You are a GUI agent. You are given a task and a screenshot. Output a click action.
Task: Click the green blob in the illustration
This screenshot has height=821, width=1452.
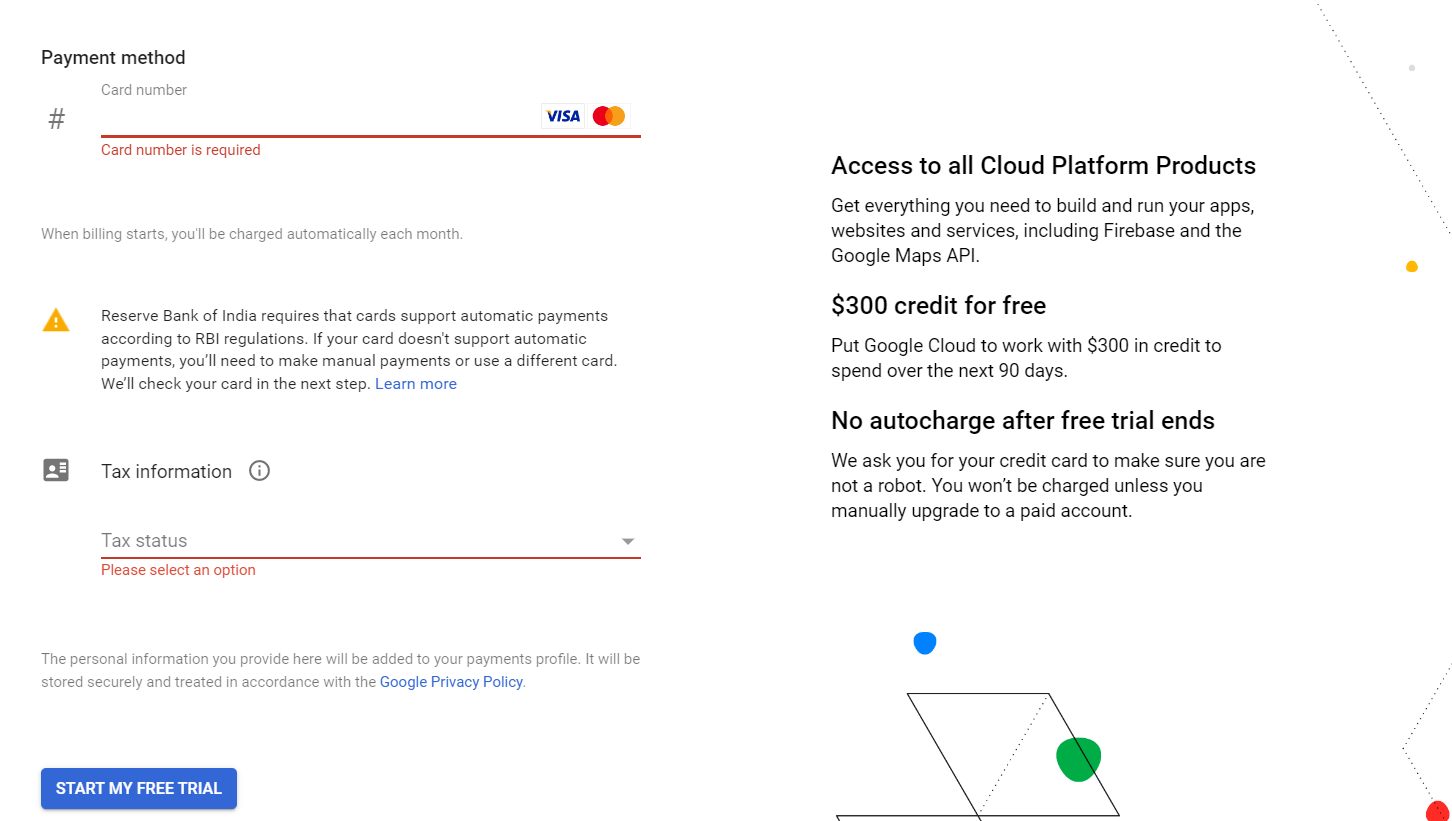coord(1078,759)
